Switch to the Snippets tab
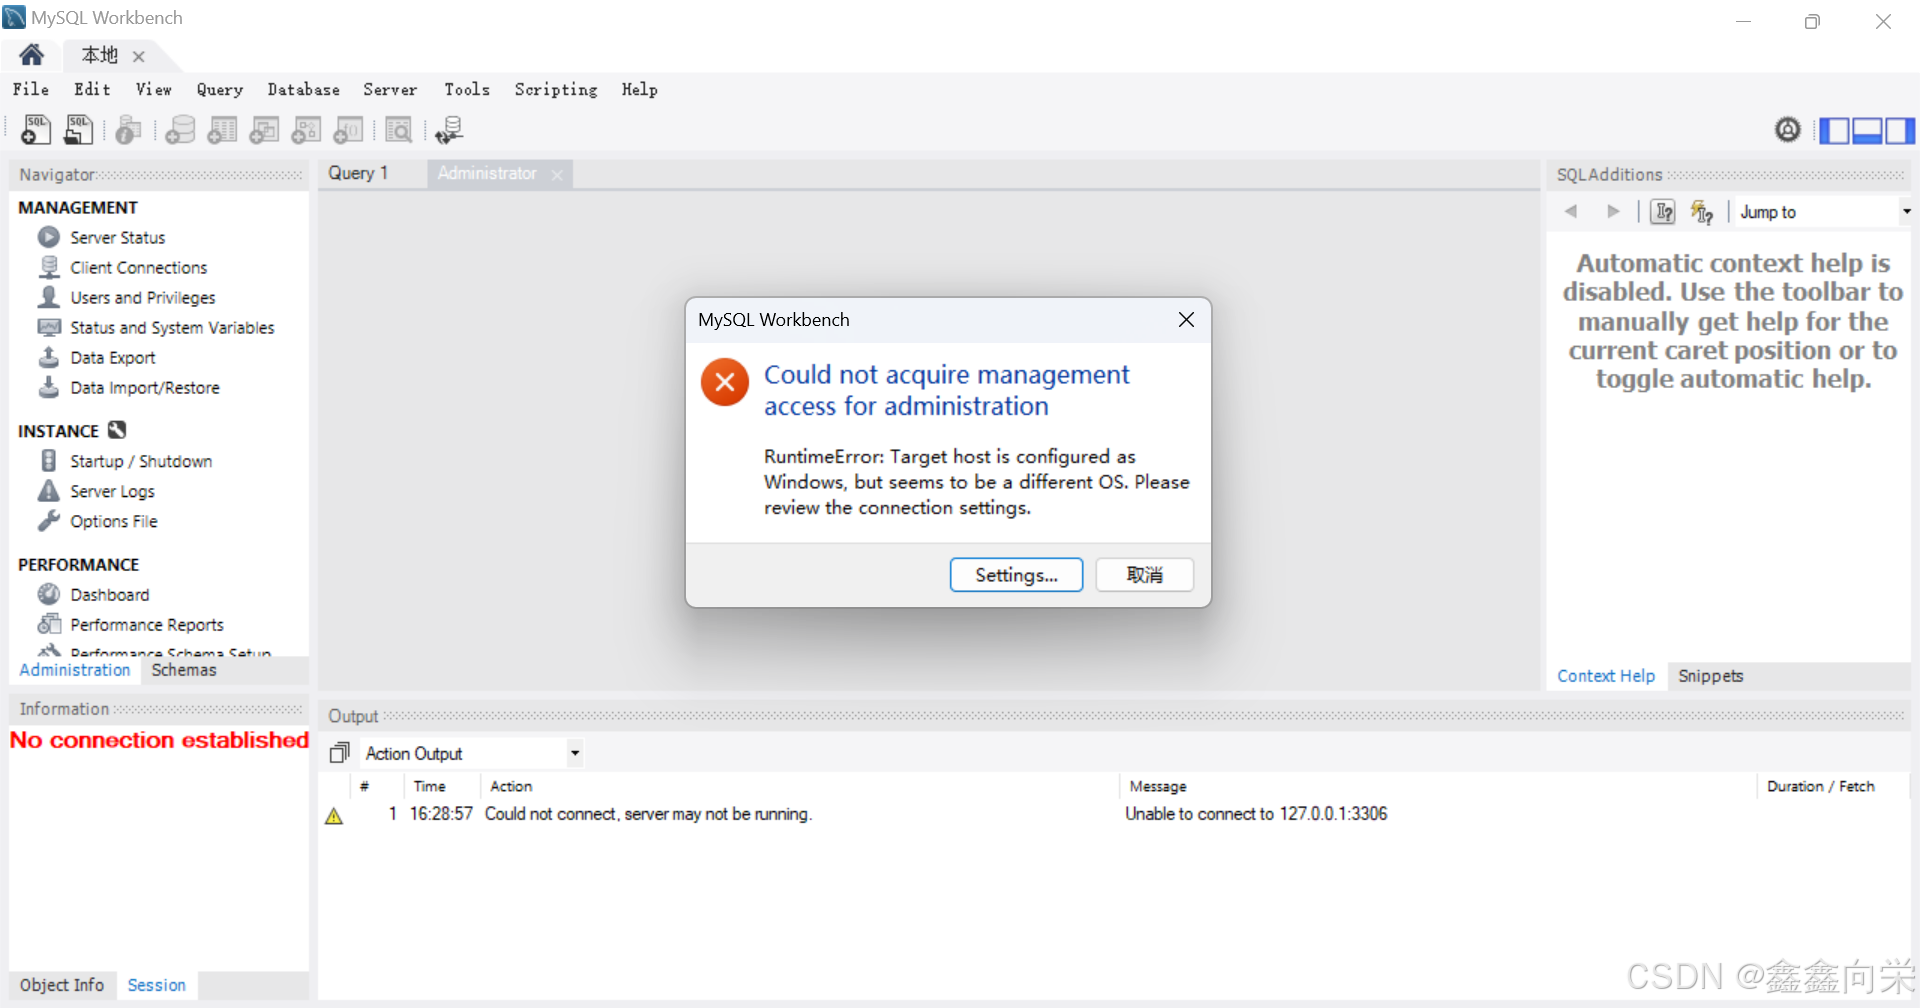This screenshot has height=1008, width=1920. 1711,676
